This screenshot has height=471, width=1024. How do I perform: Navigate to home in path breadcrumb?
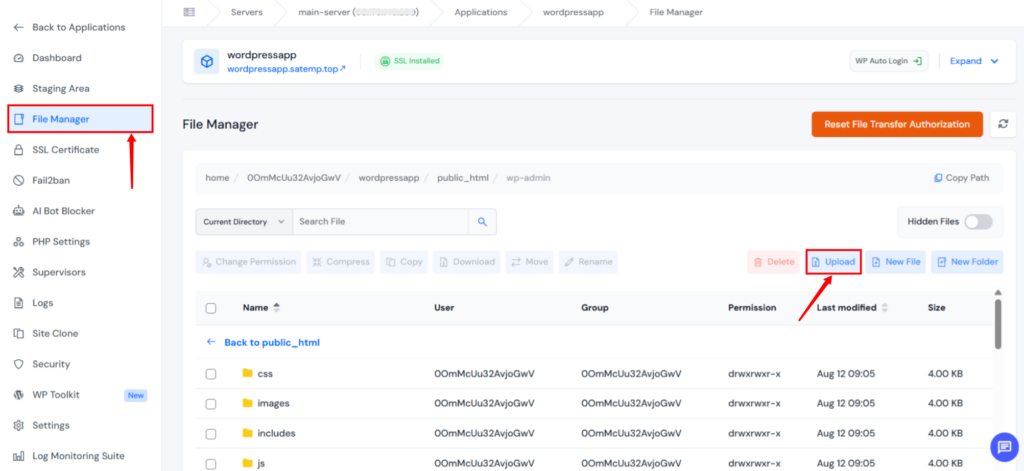(x=217, y=178)
